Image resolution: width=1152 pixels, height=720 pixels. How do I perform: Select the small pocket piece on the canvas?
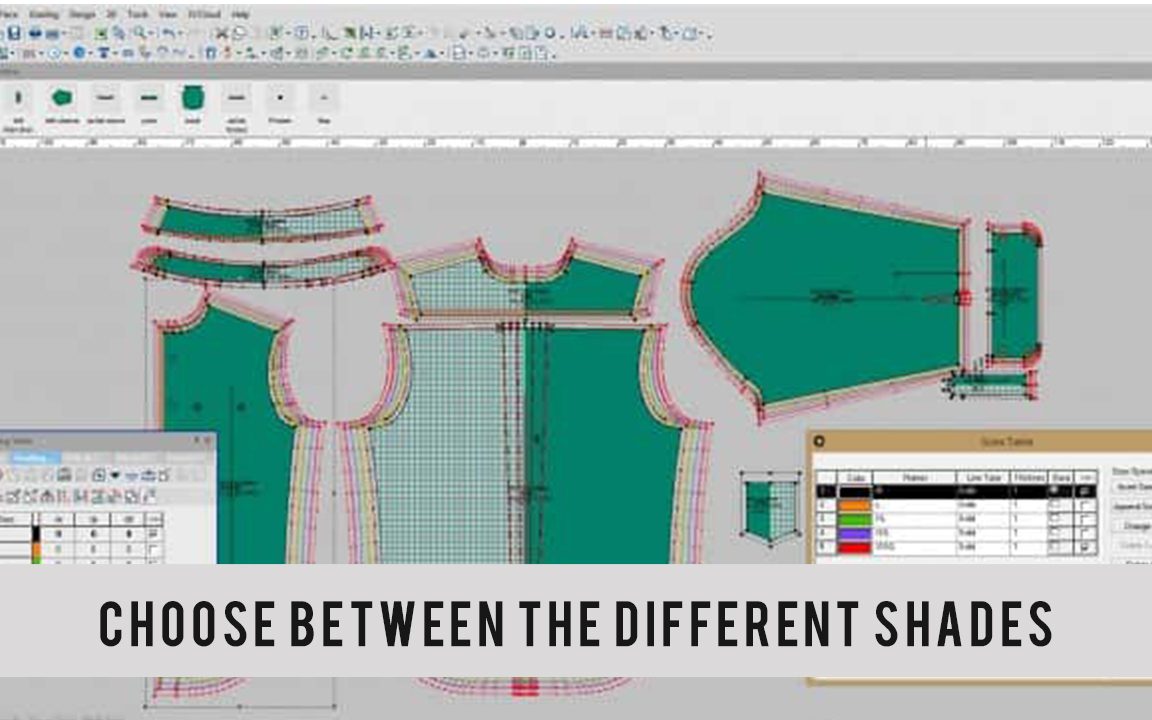coord(770,510)
